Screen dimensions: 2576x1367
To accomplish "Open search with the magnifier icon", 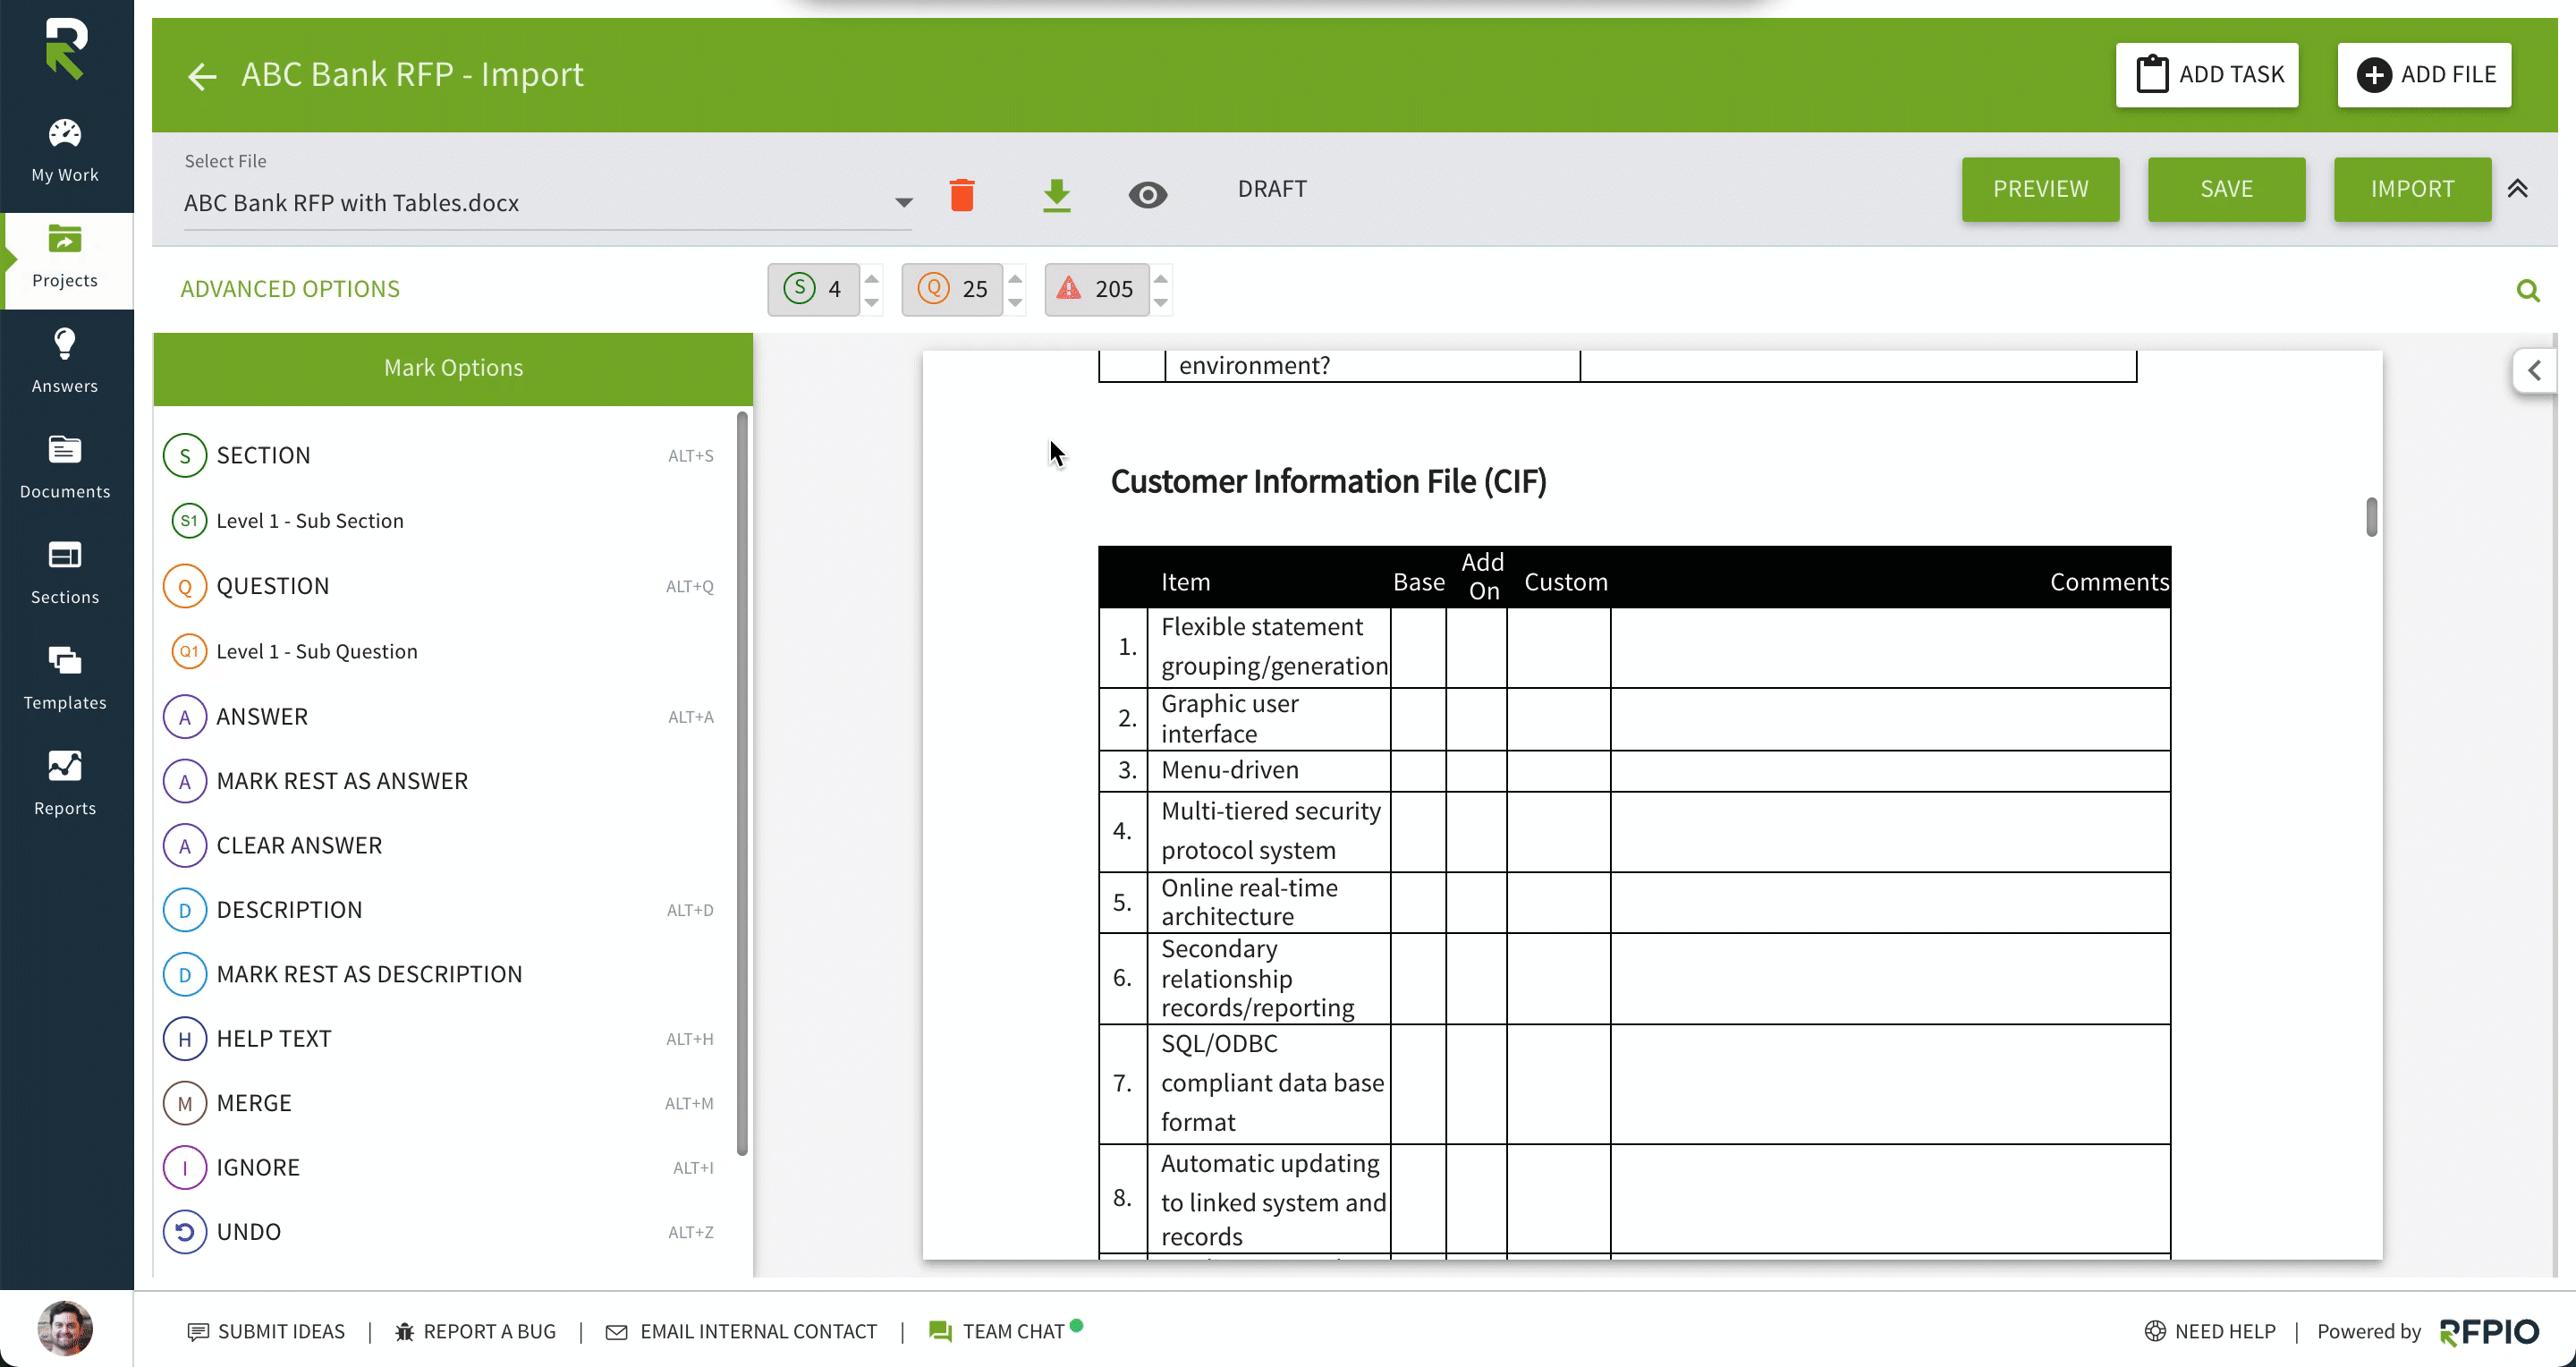I will tap(2528, 291).
